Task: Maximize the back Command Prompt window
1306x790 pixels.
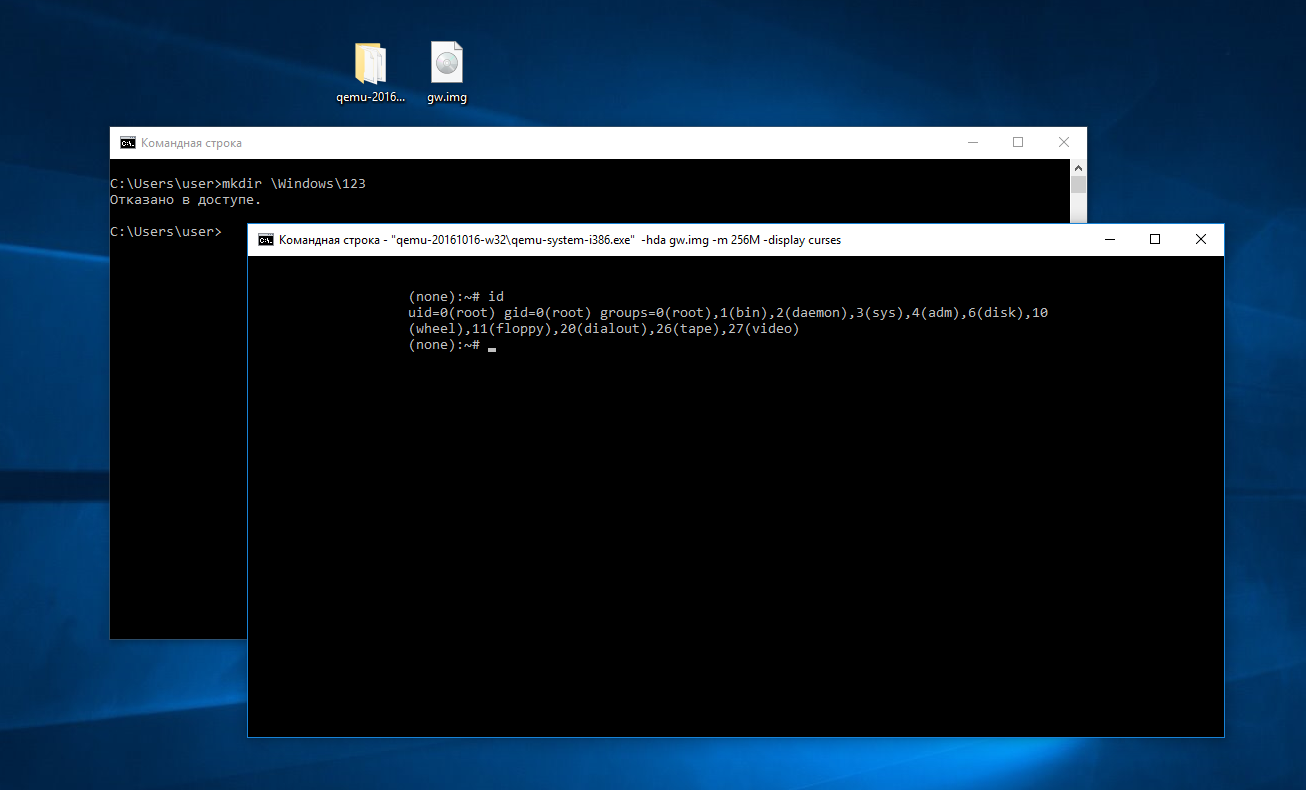Action: pos(1018,143)
